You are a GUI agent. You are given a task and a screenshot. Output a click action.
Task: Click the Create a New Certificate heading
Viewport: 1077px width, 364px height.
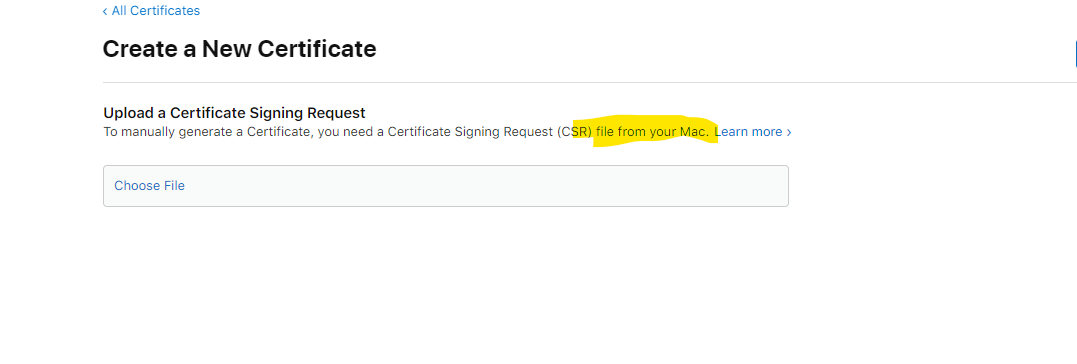coord(239,49)
